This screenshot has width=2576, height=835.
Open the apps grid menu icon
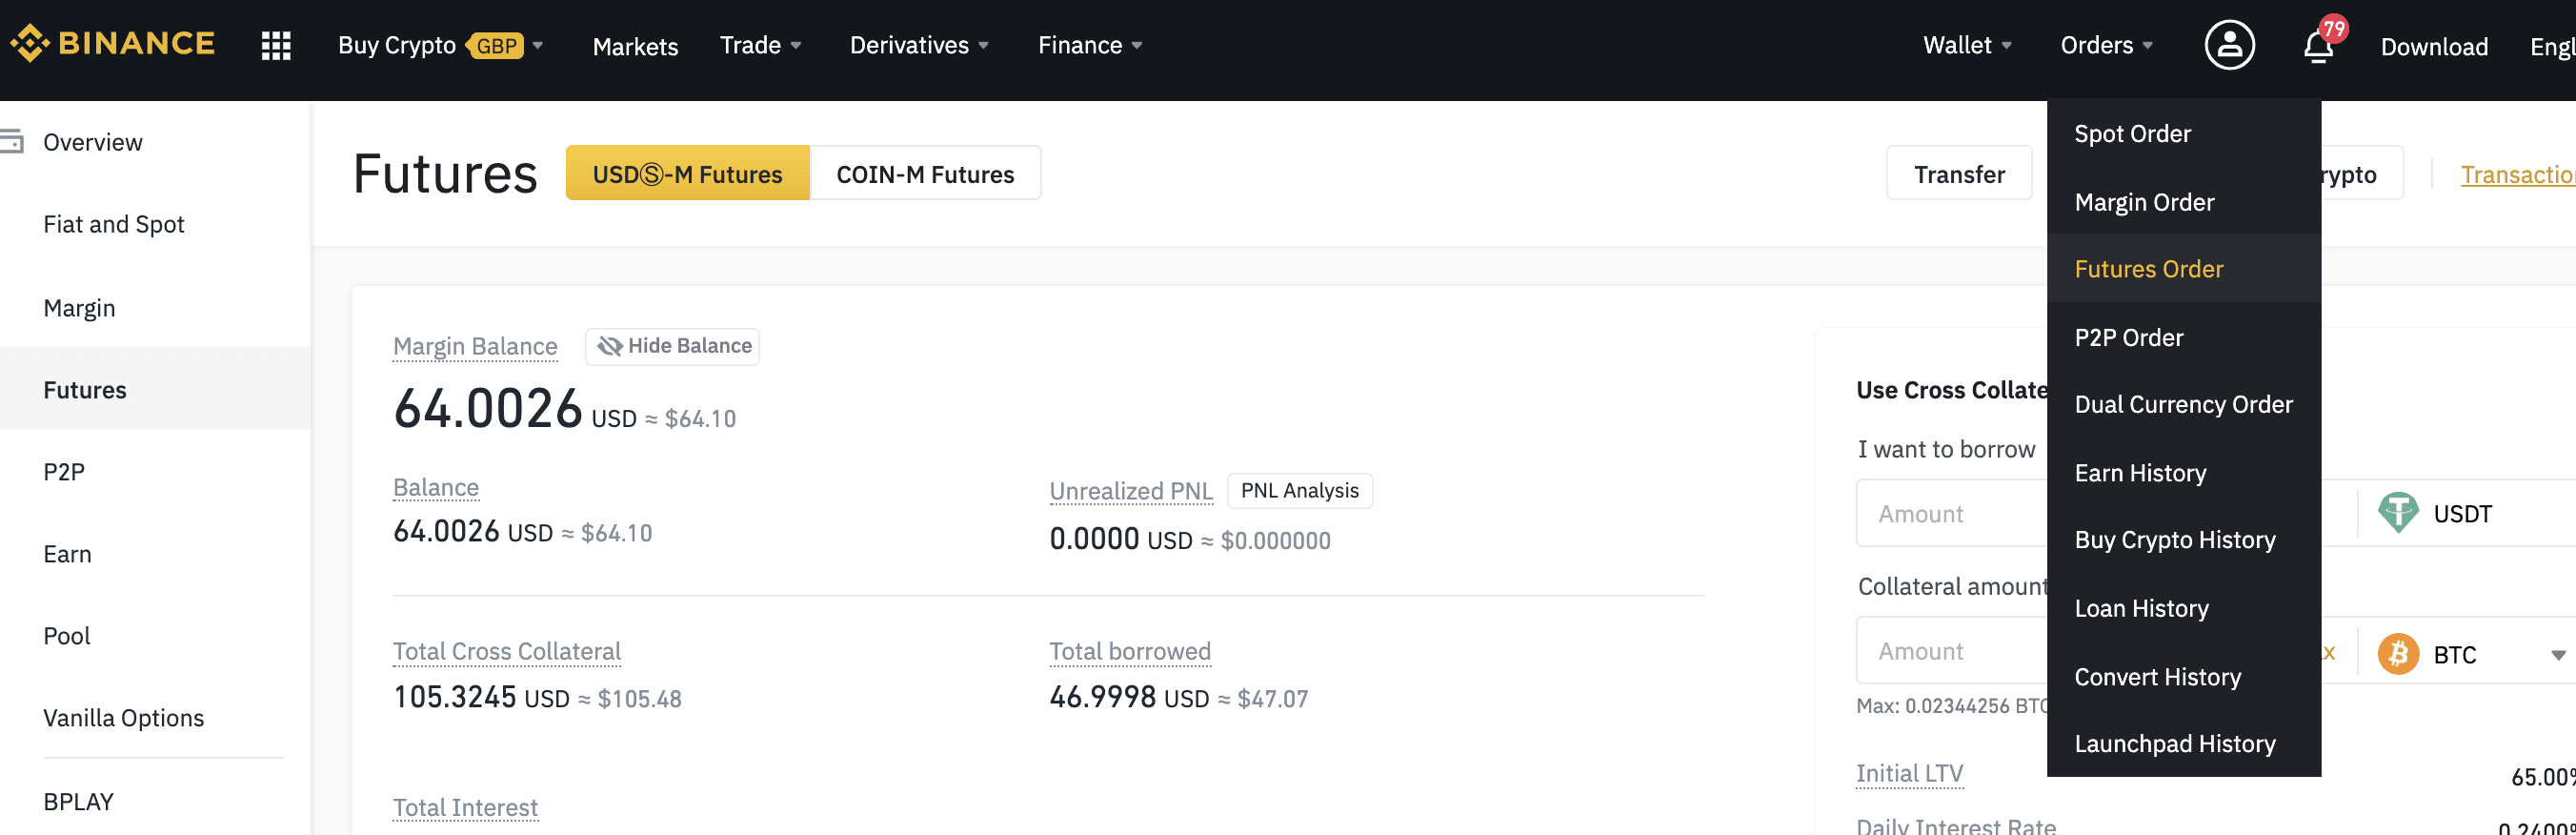276,45
